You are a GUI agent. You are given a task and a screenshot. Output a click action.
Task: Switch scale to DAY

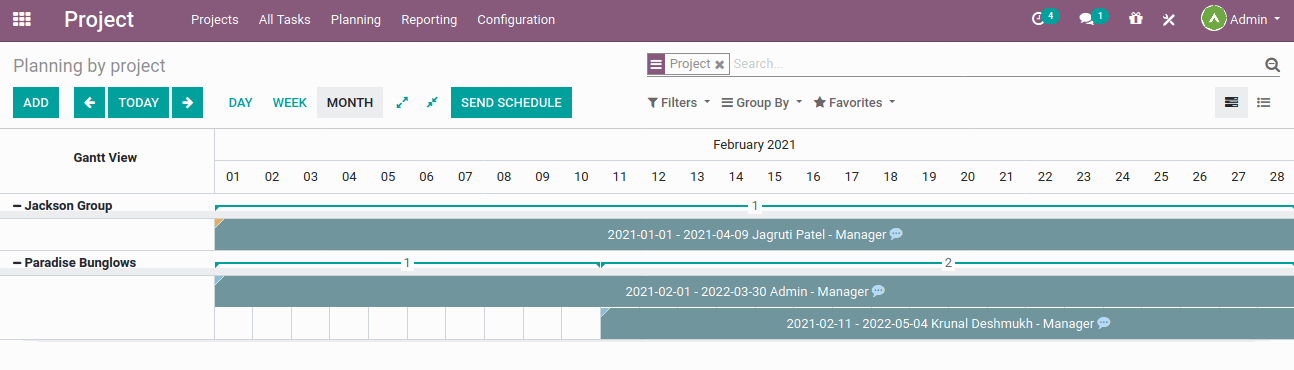tap(241, 102)
